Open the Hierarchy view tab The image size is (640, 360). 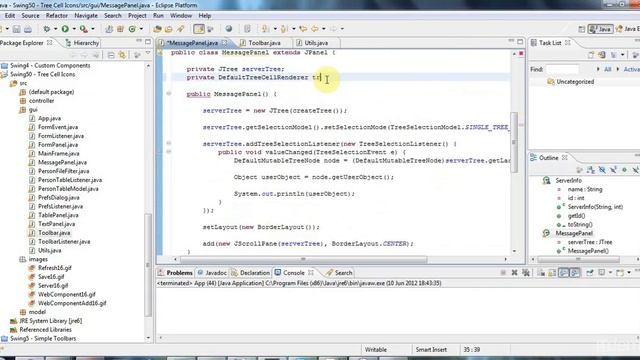82,43
